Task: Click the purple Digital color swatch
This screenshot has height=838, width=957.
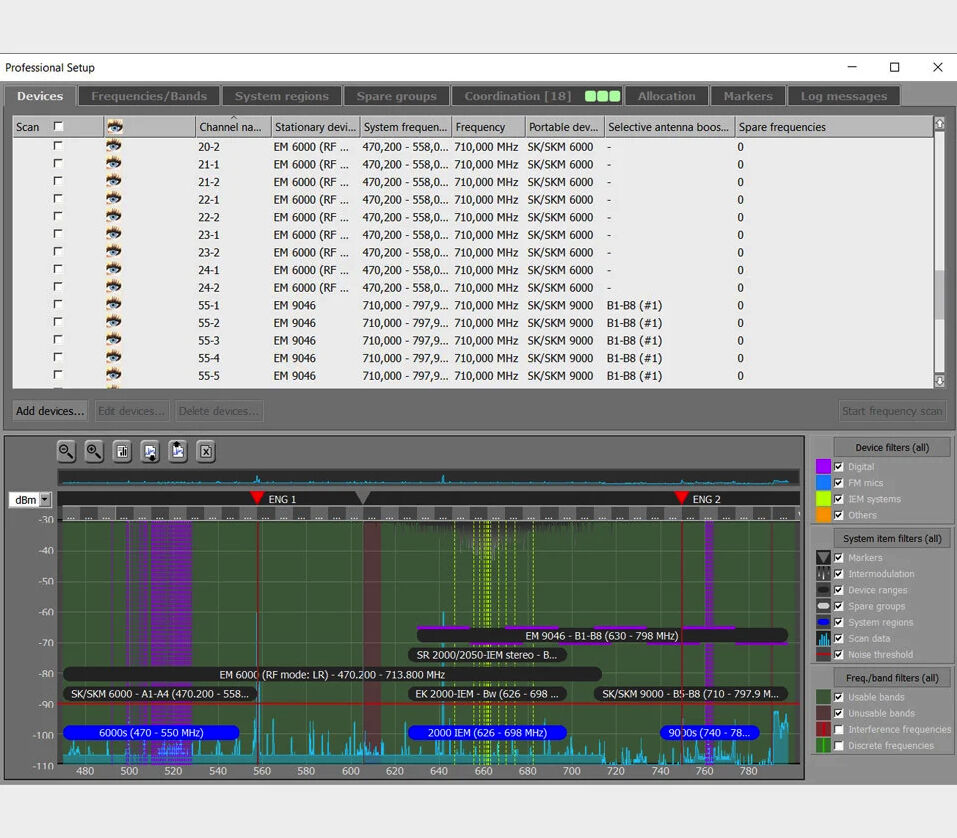Action: [823, 466]
